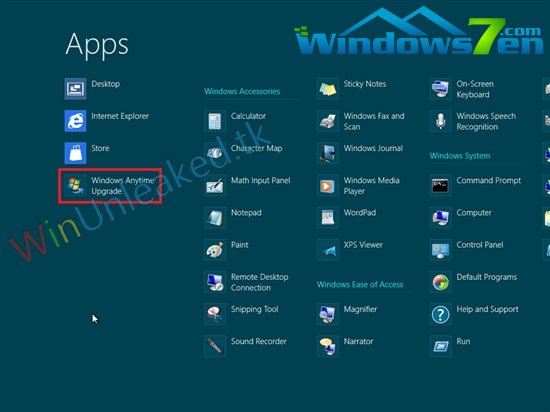This screenshot has height=412, width=550.
Task: Click the Character Map label
Action: tap(257, 148)
